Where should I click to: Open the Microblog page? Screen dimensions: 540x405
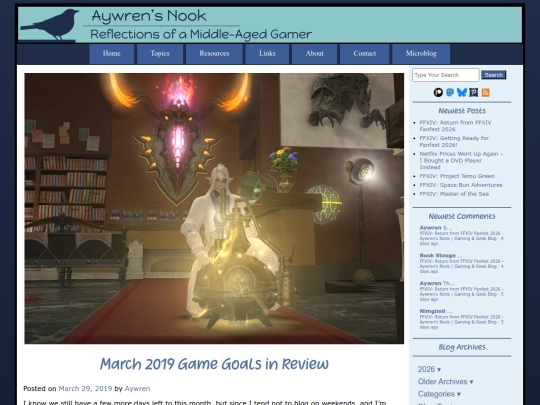421,54
